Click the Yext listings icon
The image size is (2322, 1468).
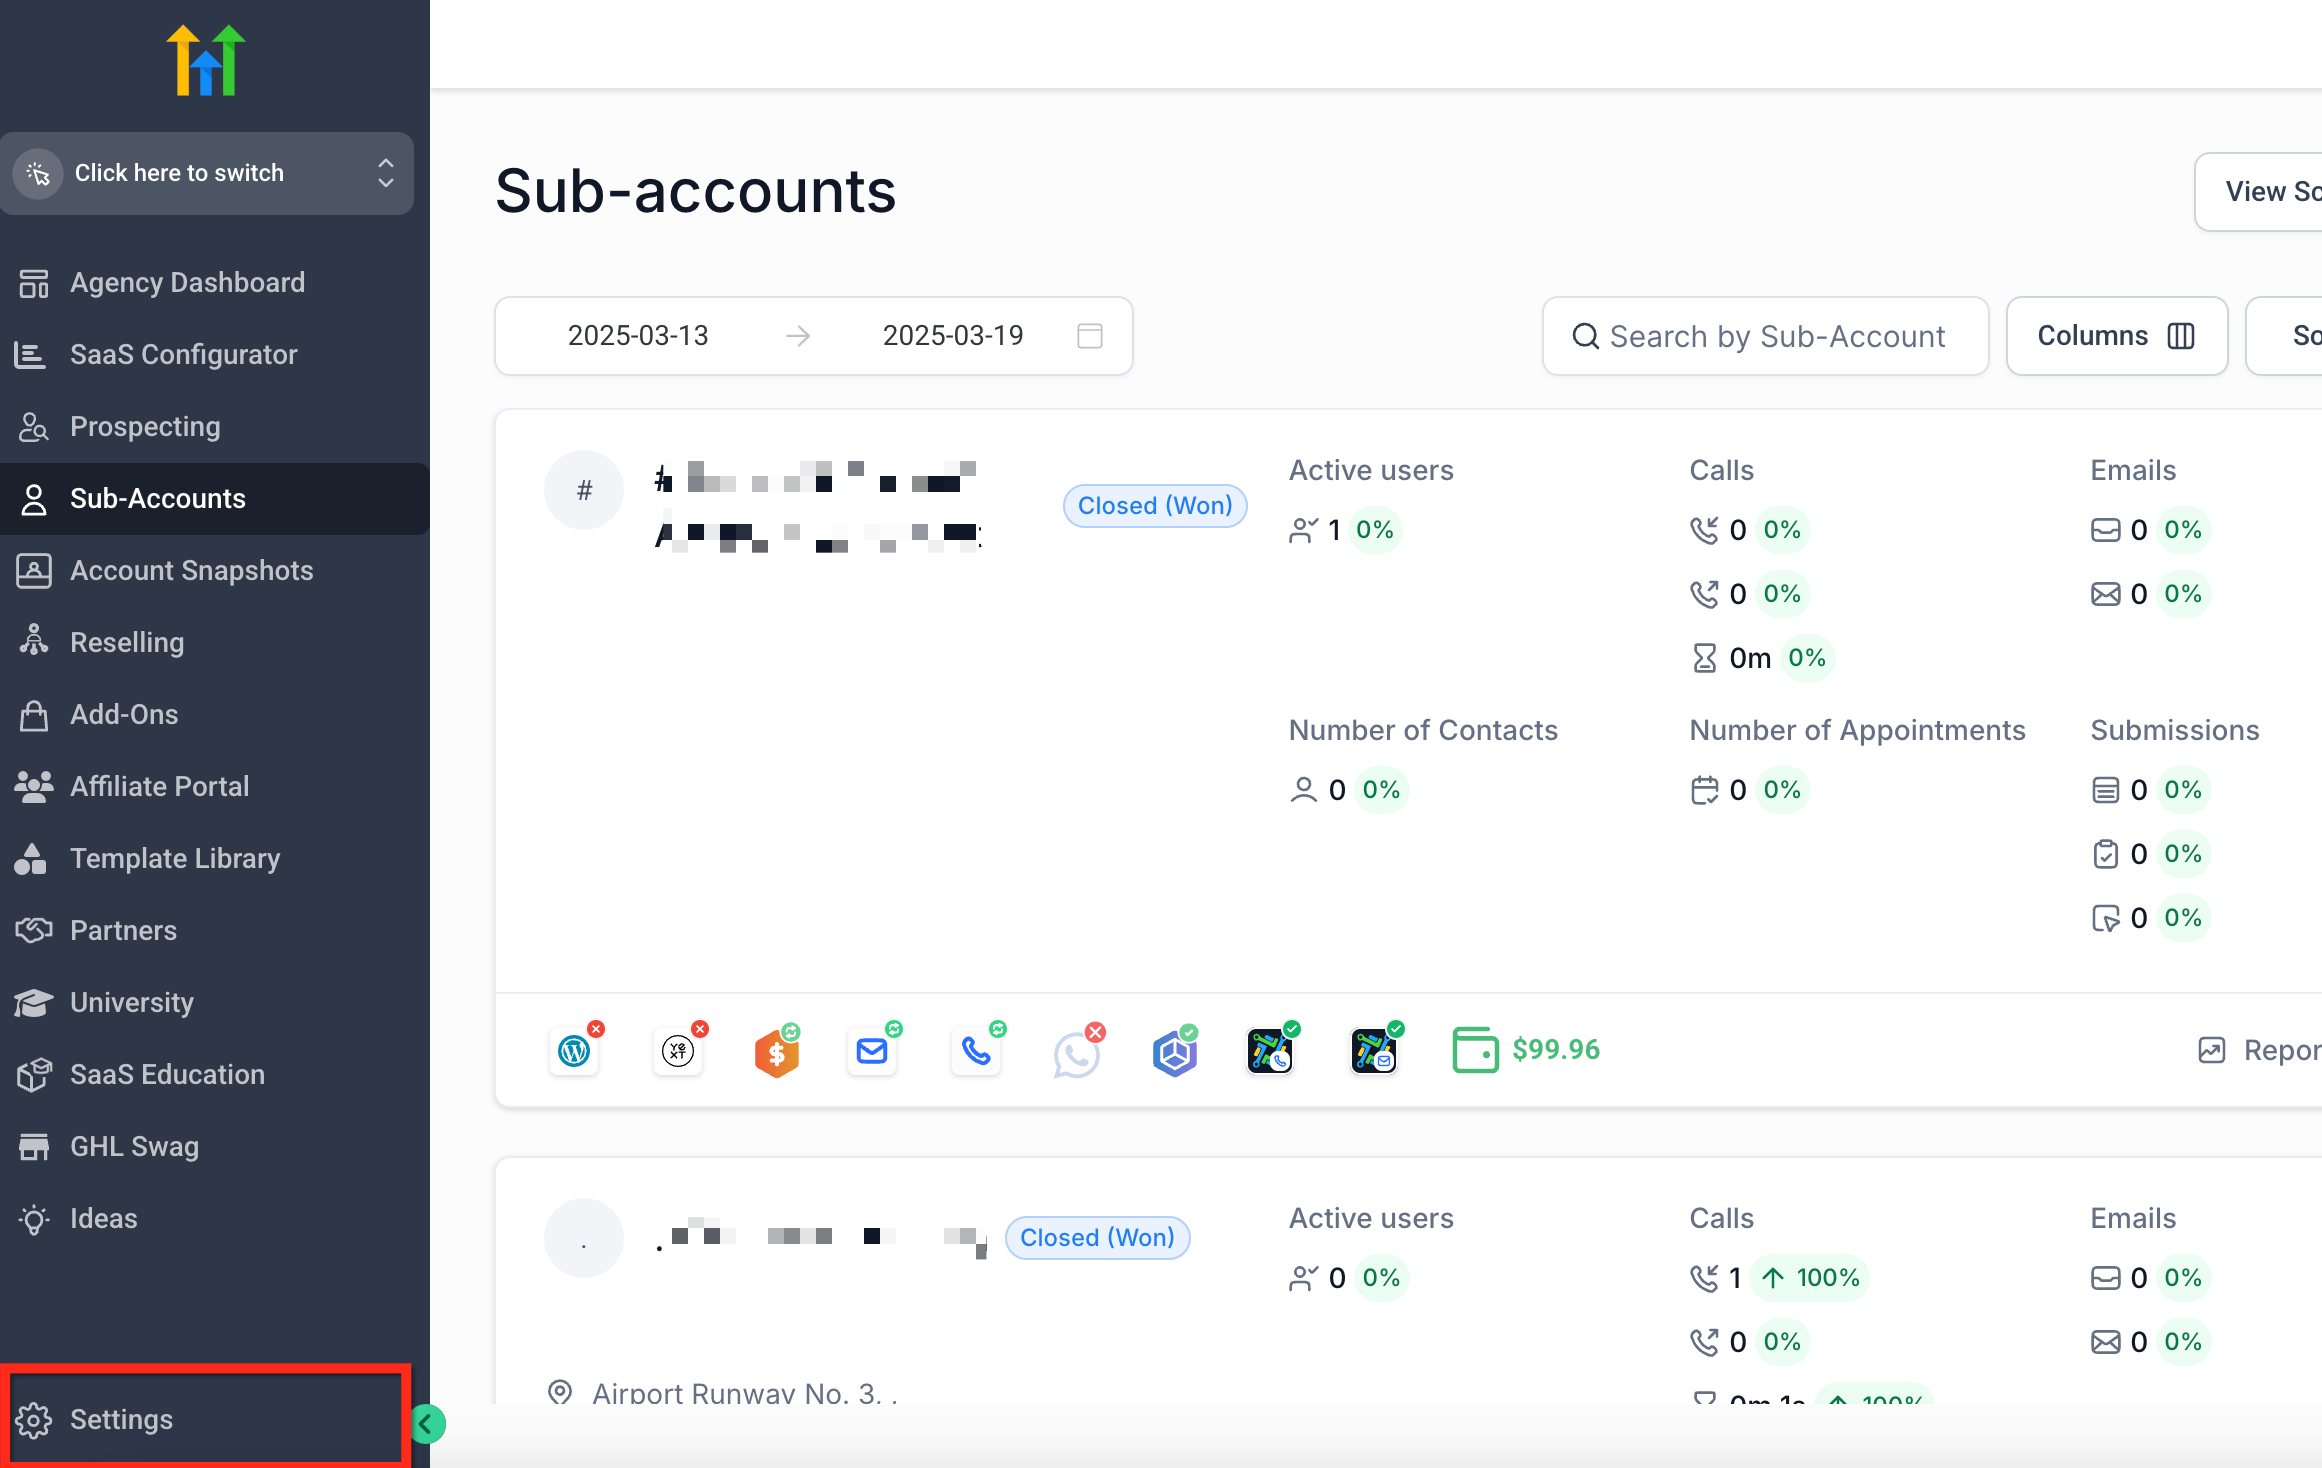pyautogui.click(x=678, y=1050)
